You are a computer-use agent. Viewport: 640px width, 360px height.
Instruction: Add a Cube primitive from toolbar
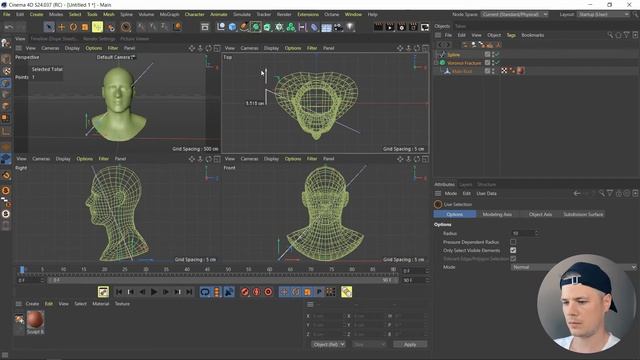click(x=232, y=27)
